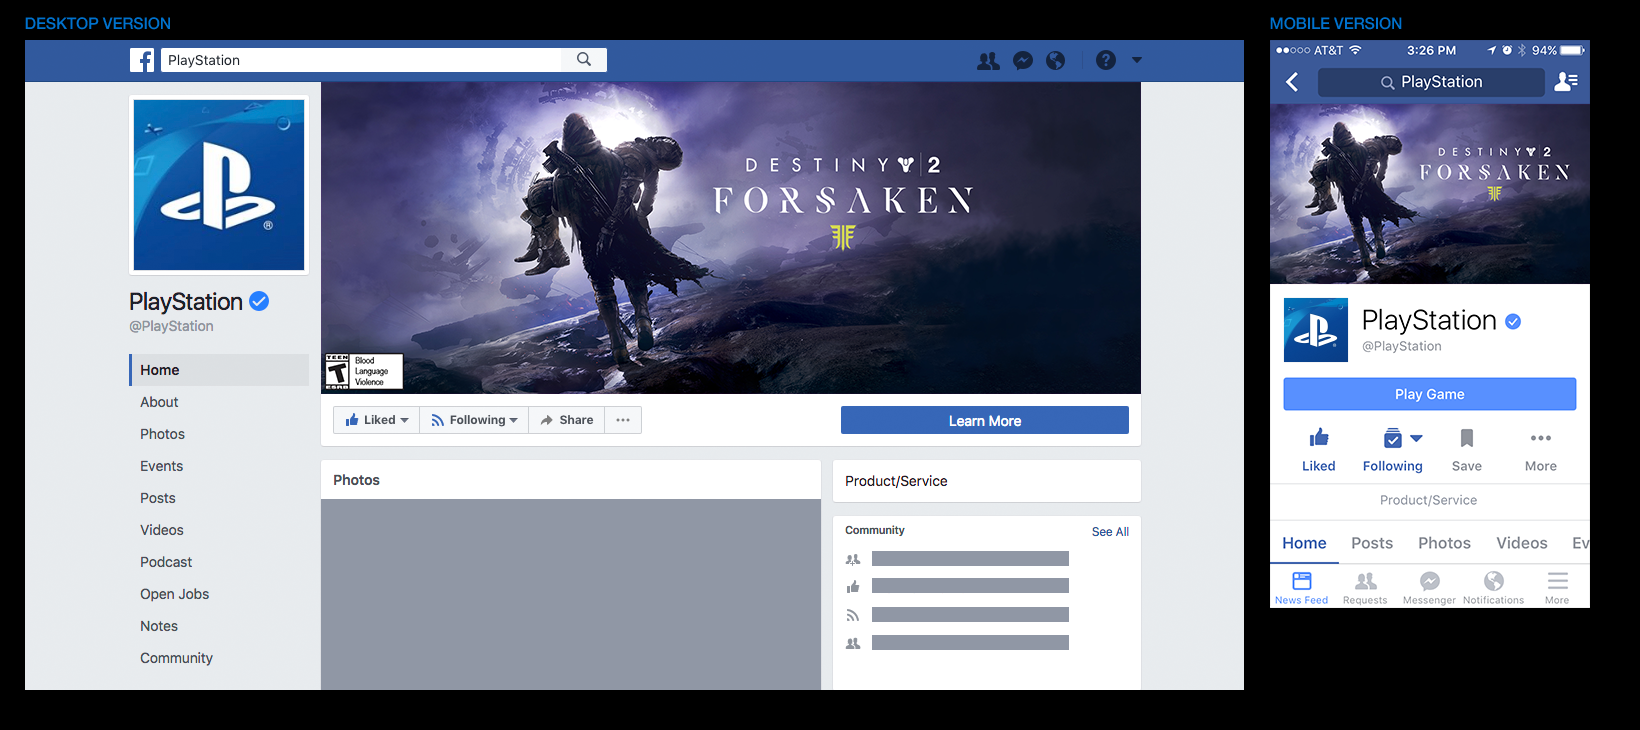Screen dimensions: 1640x730
Task: Click the desktop search magnifier button
Action: 584,60
